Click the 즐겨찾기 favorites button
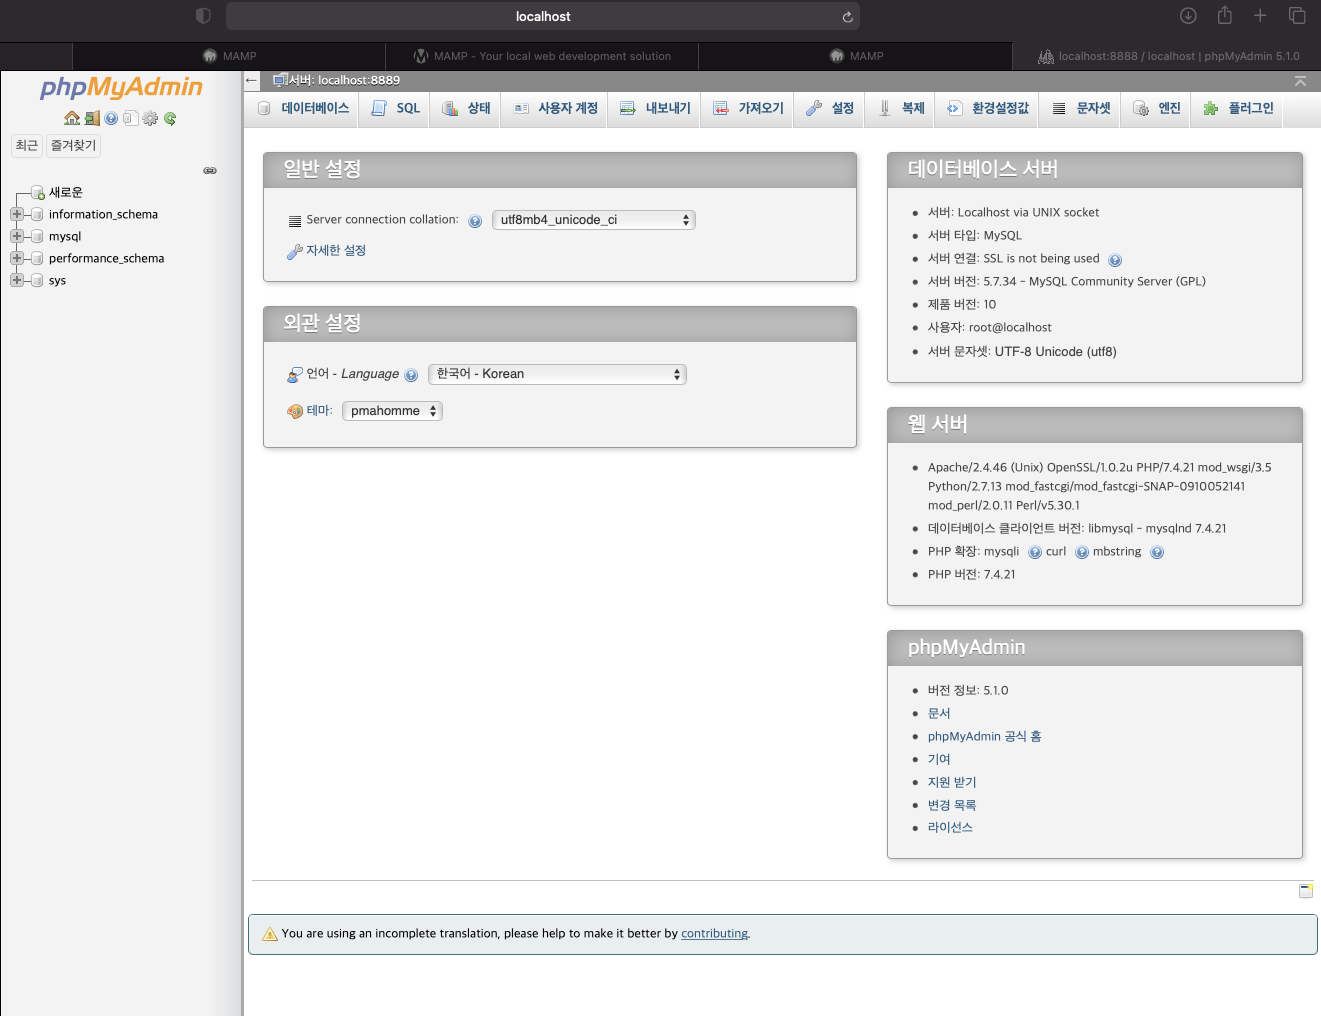 [x=74, y=145]
